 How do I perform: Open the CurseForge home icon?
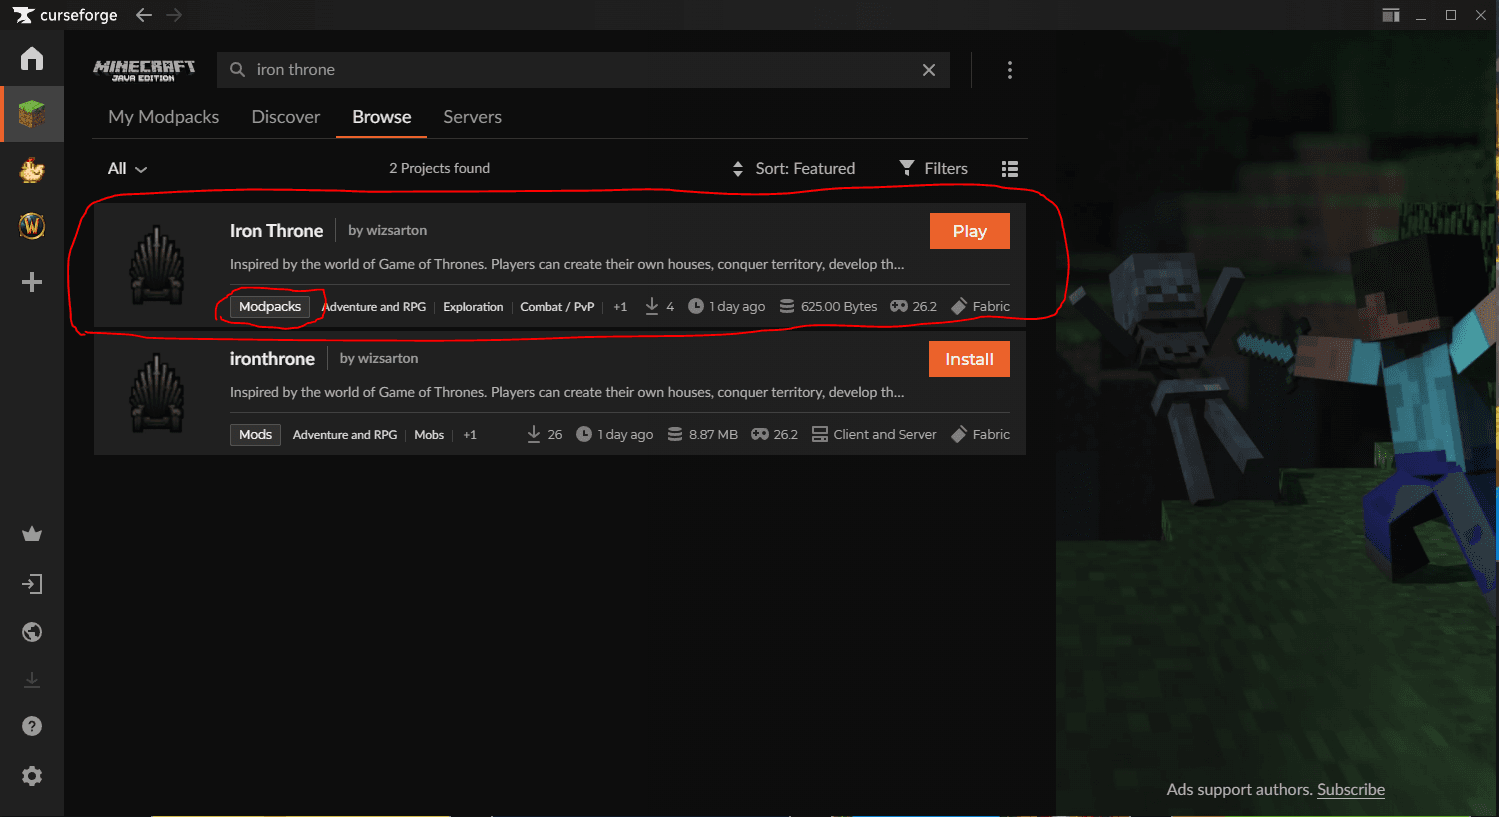point(32,58)
